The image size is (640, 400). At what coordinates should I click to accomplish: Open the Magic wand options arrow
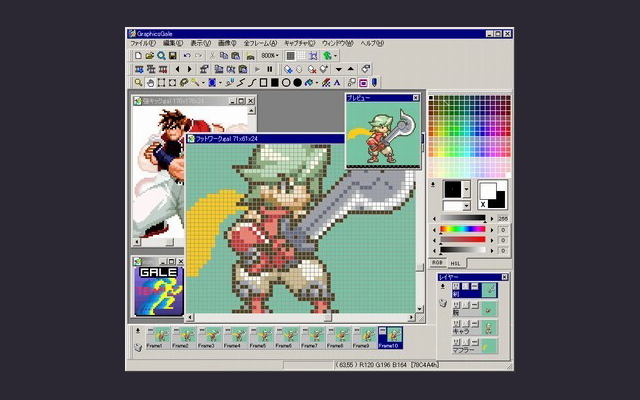[203, 83]
